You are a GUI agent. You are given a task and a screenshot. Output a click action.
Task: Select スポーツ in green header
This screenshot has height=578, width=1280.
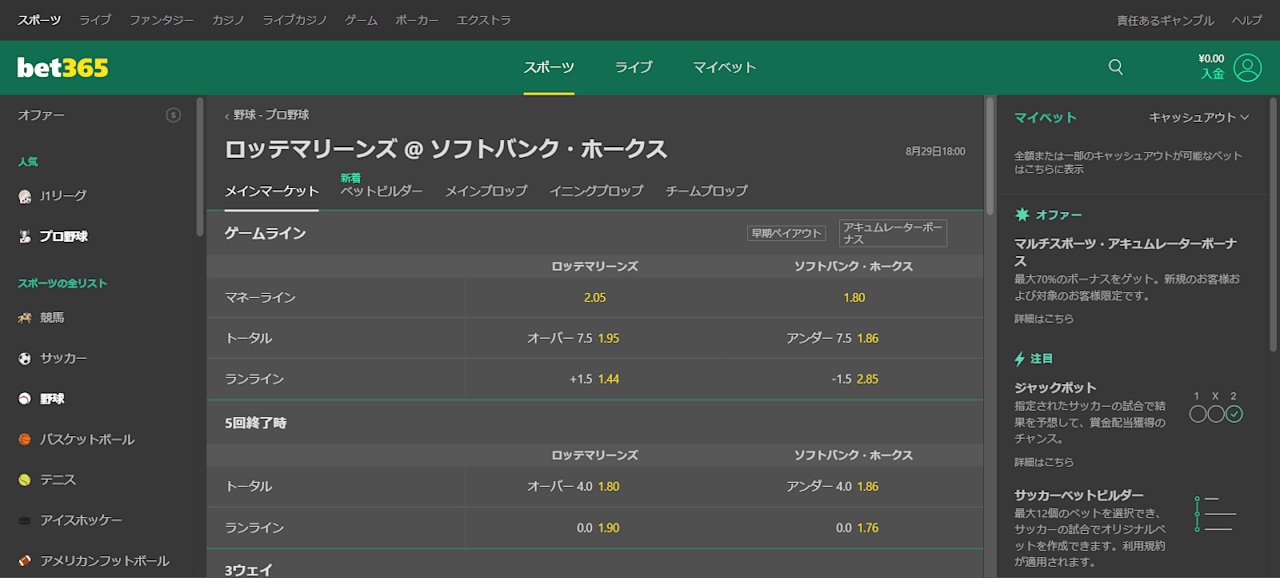[549, 67]
